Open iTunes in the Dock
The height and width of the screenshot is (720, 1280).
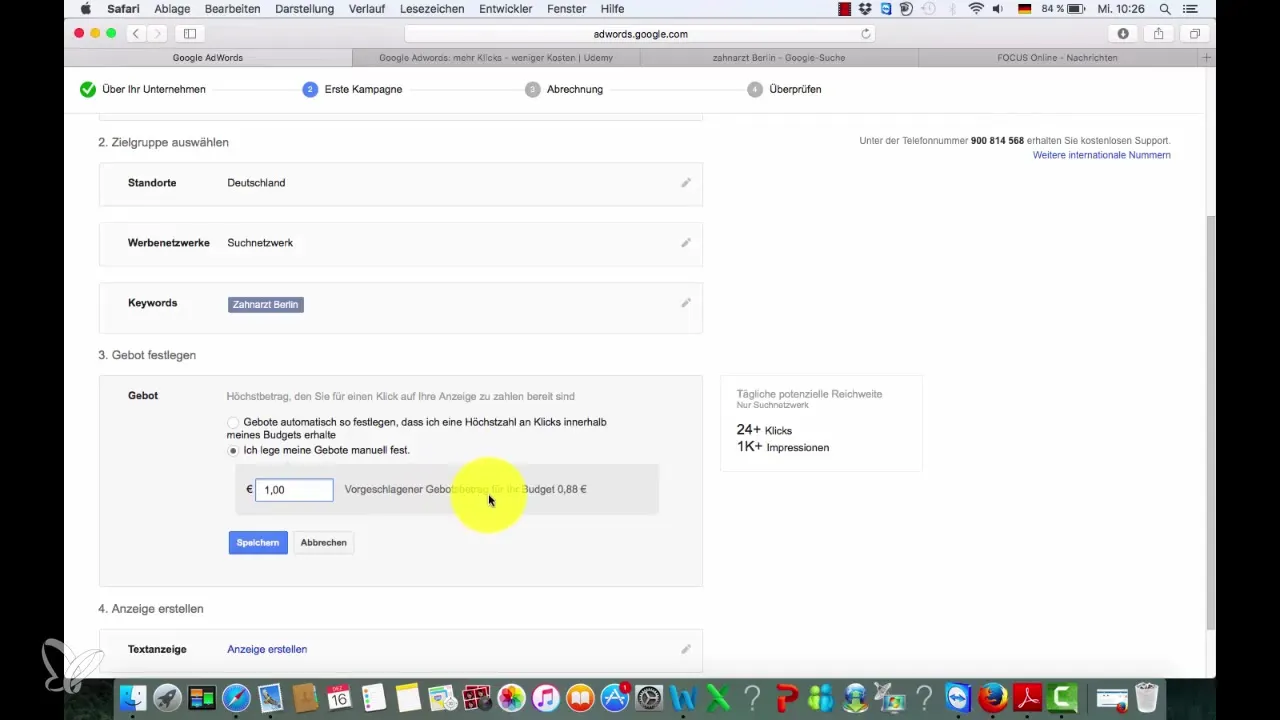click(545, 697)
